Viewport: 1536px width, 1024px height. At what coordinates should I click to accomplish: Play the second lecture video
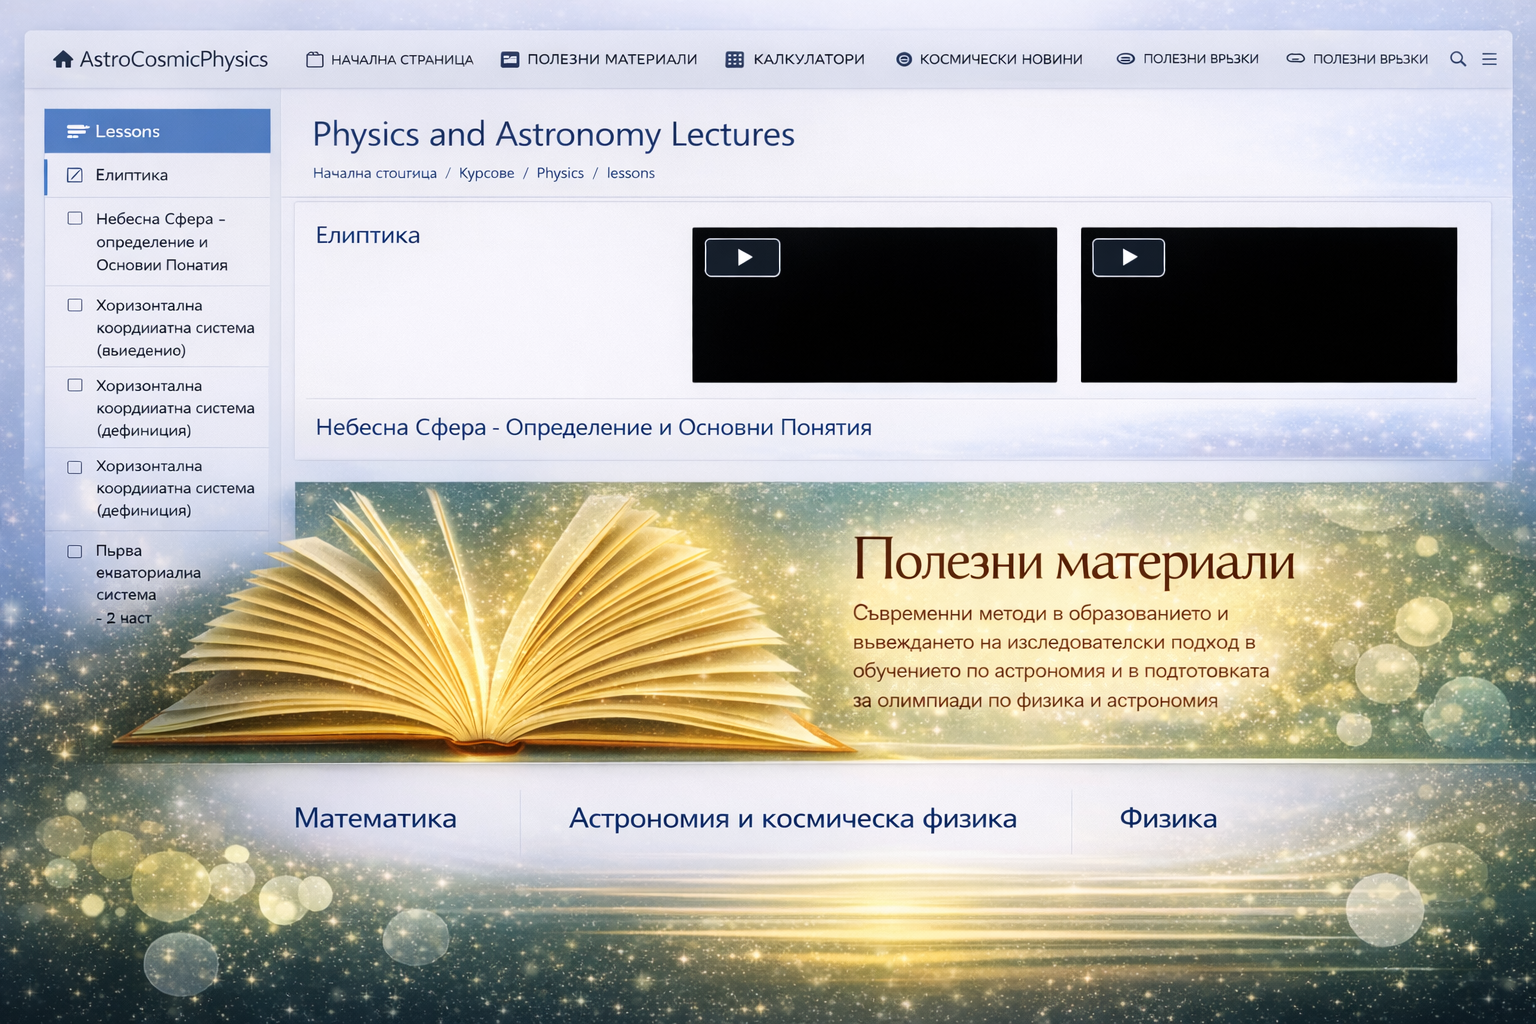(1127, 257)
